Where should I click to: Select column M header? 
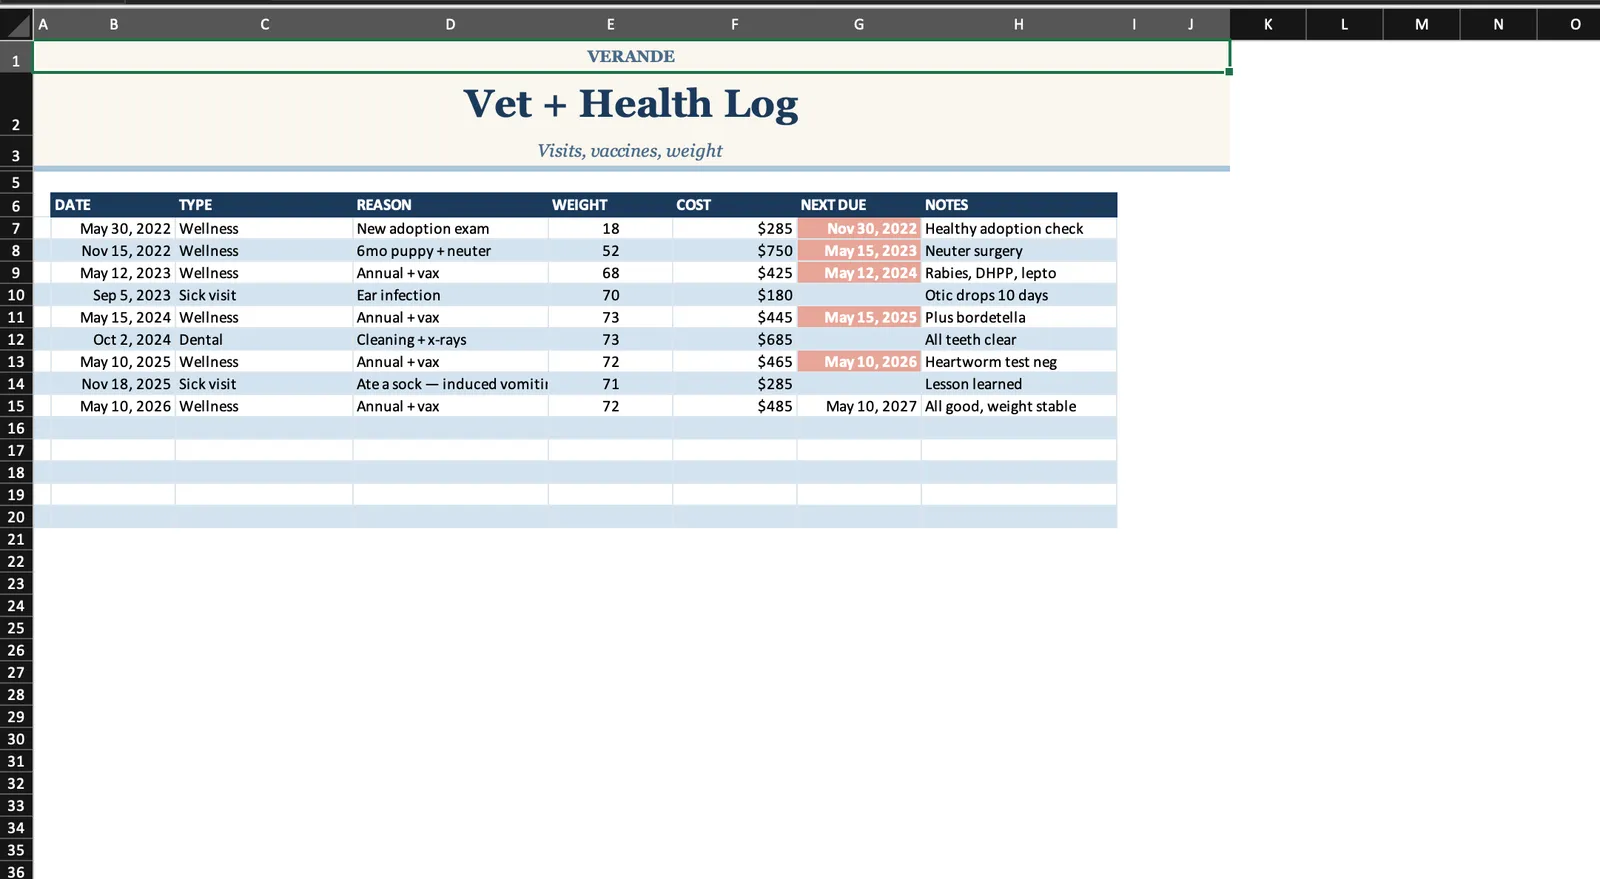click(x=1421, y=24)
